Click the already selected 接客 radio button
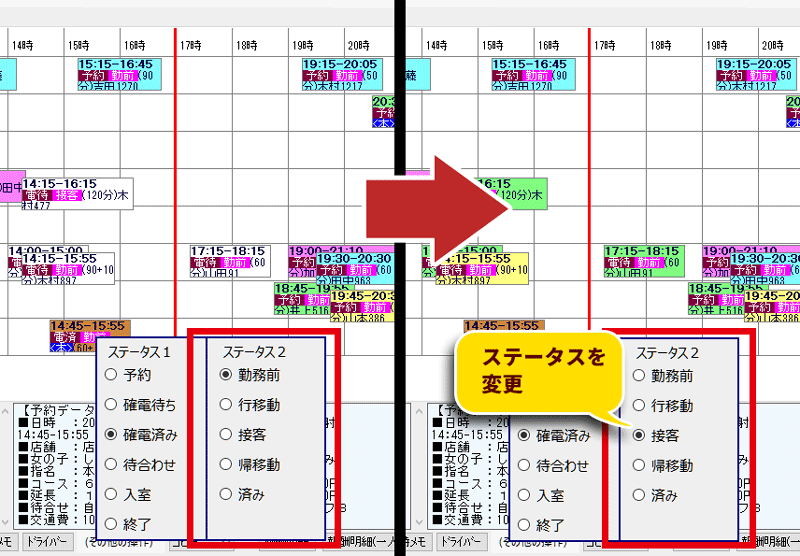Viewport: 800px width, 556px height. point(640,436)
